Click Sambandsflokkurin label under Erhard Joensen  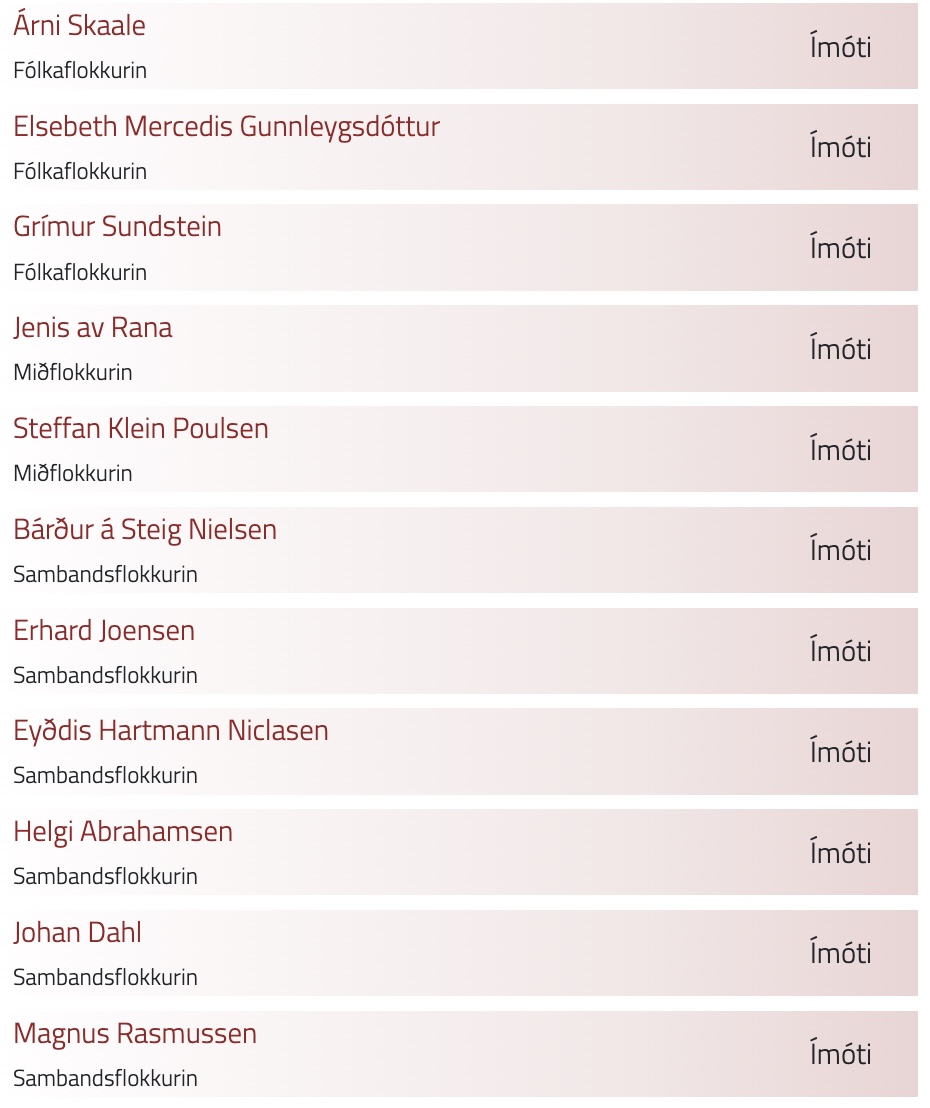pyautogui.click(x=105, y=675)
